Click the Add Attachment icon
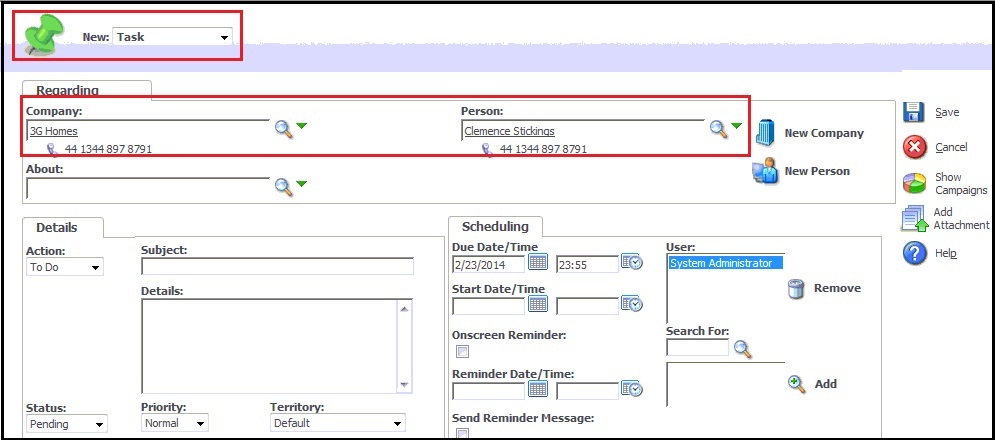This screenshot has width=995, height=440. tap(914, 218)
